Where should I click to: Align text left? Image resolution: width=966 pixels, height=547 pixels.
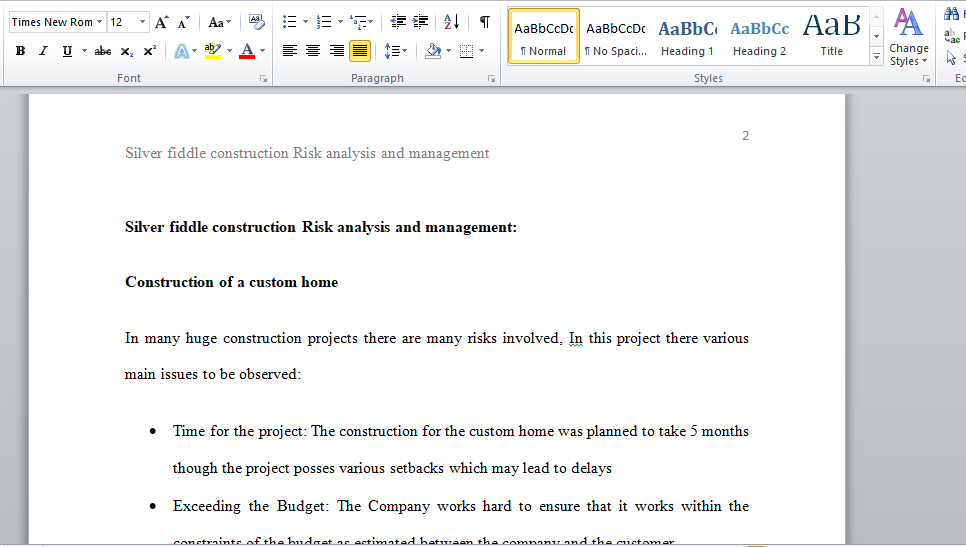(x=290, y=51)
